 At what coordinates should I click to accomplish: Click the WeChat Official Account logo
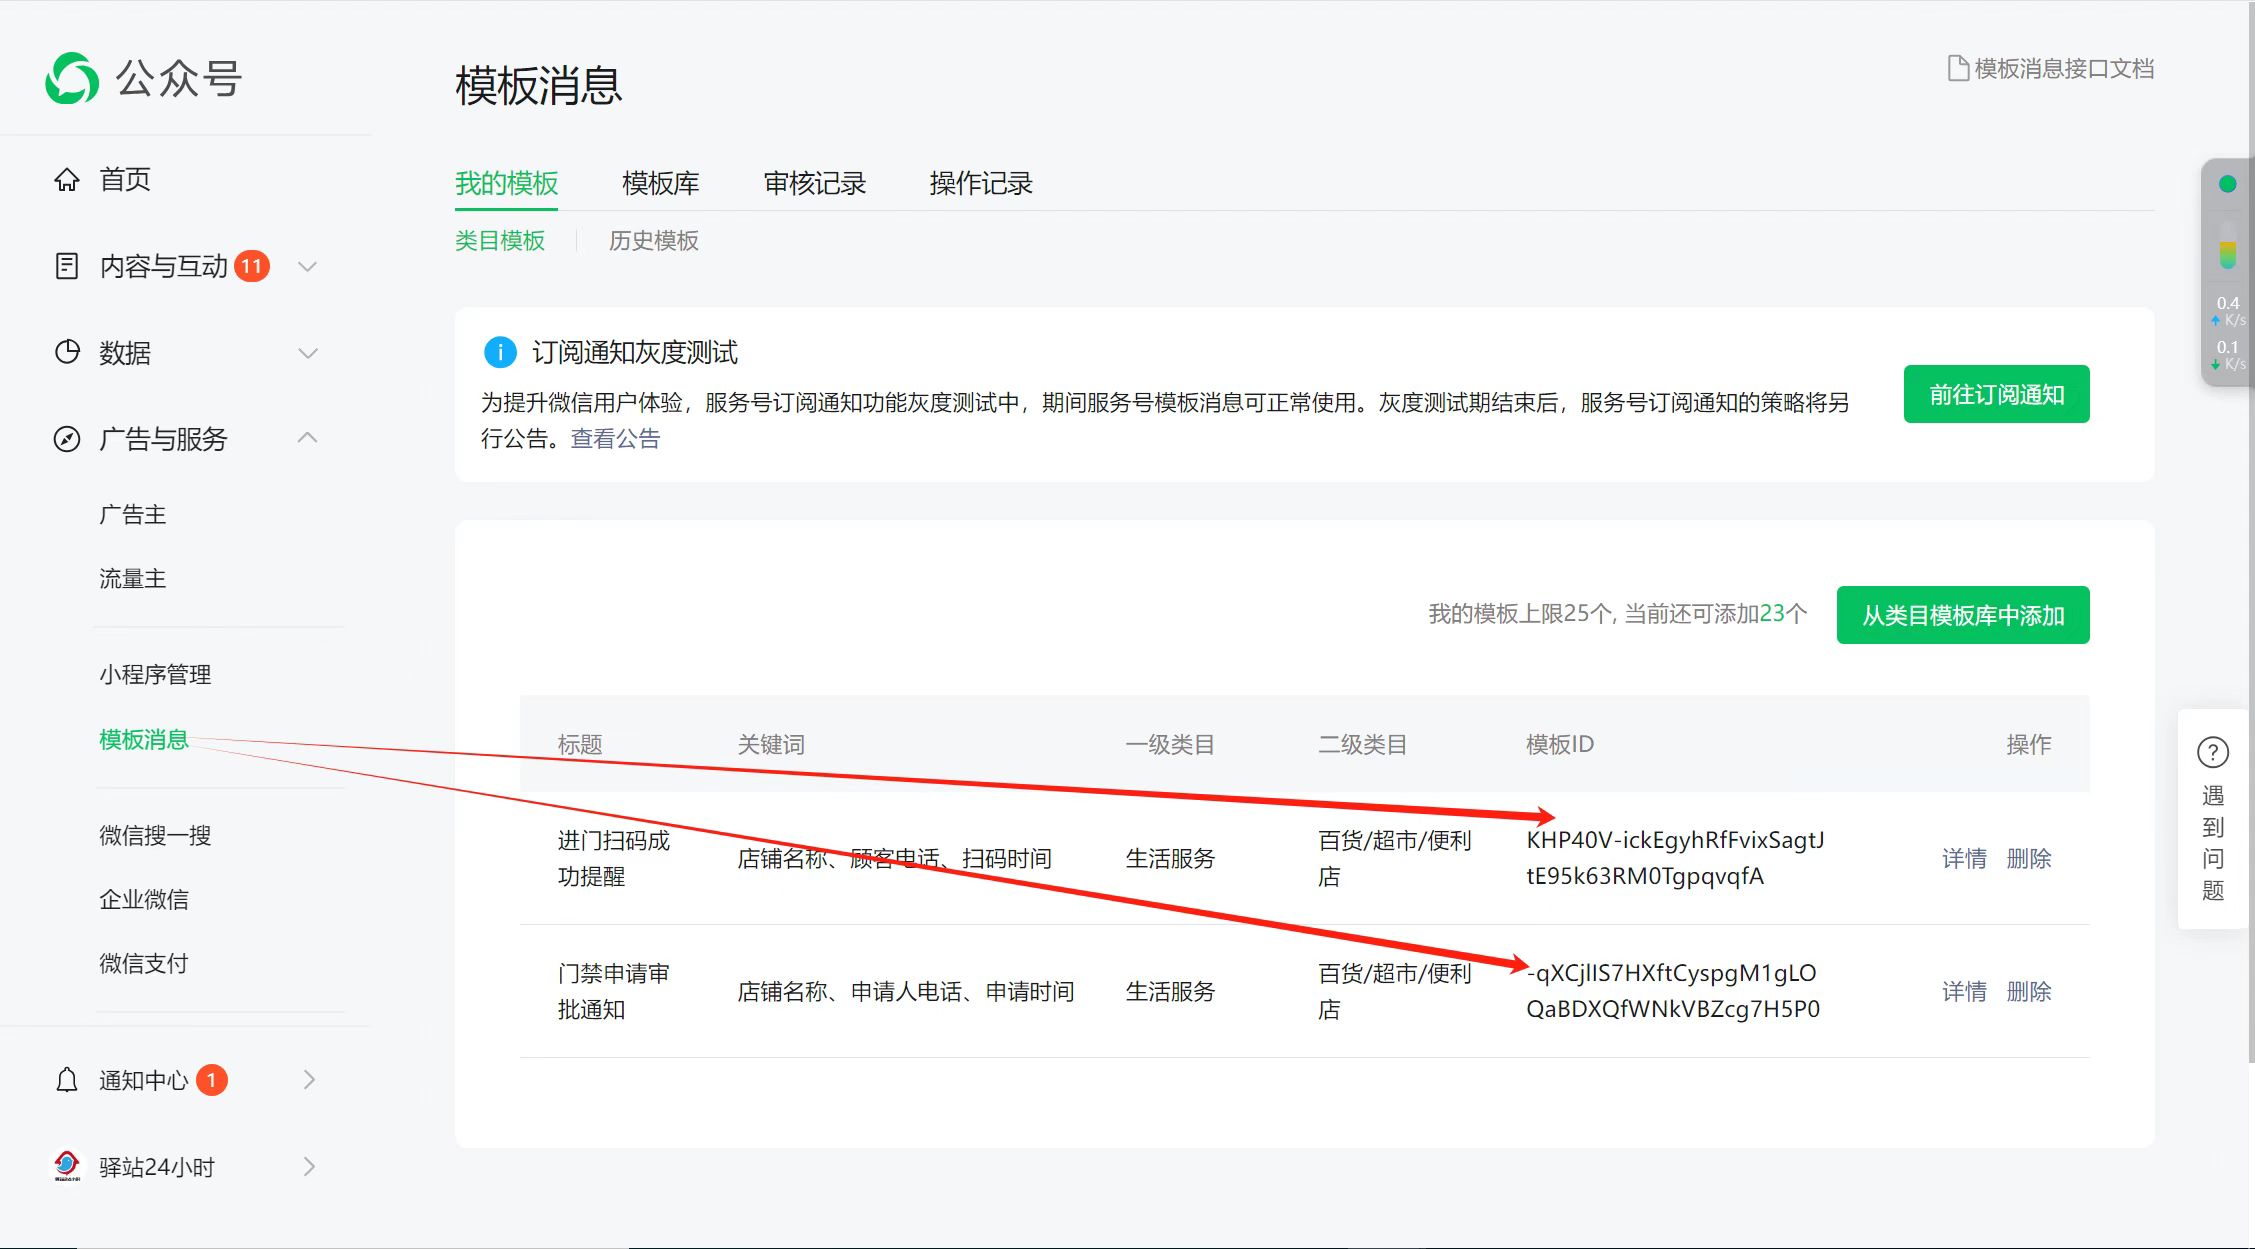[72, 78]
